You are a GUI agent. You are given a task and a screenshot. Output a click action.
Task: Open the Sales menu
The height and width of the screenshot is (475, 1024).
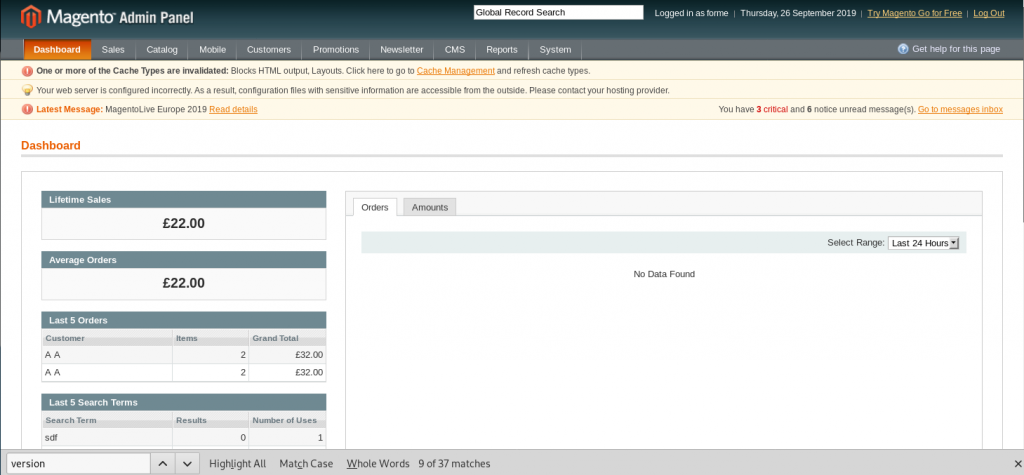(113, 50)
